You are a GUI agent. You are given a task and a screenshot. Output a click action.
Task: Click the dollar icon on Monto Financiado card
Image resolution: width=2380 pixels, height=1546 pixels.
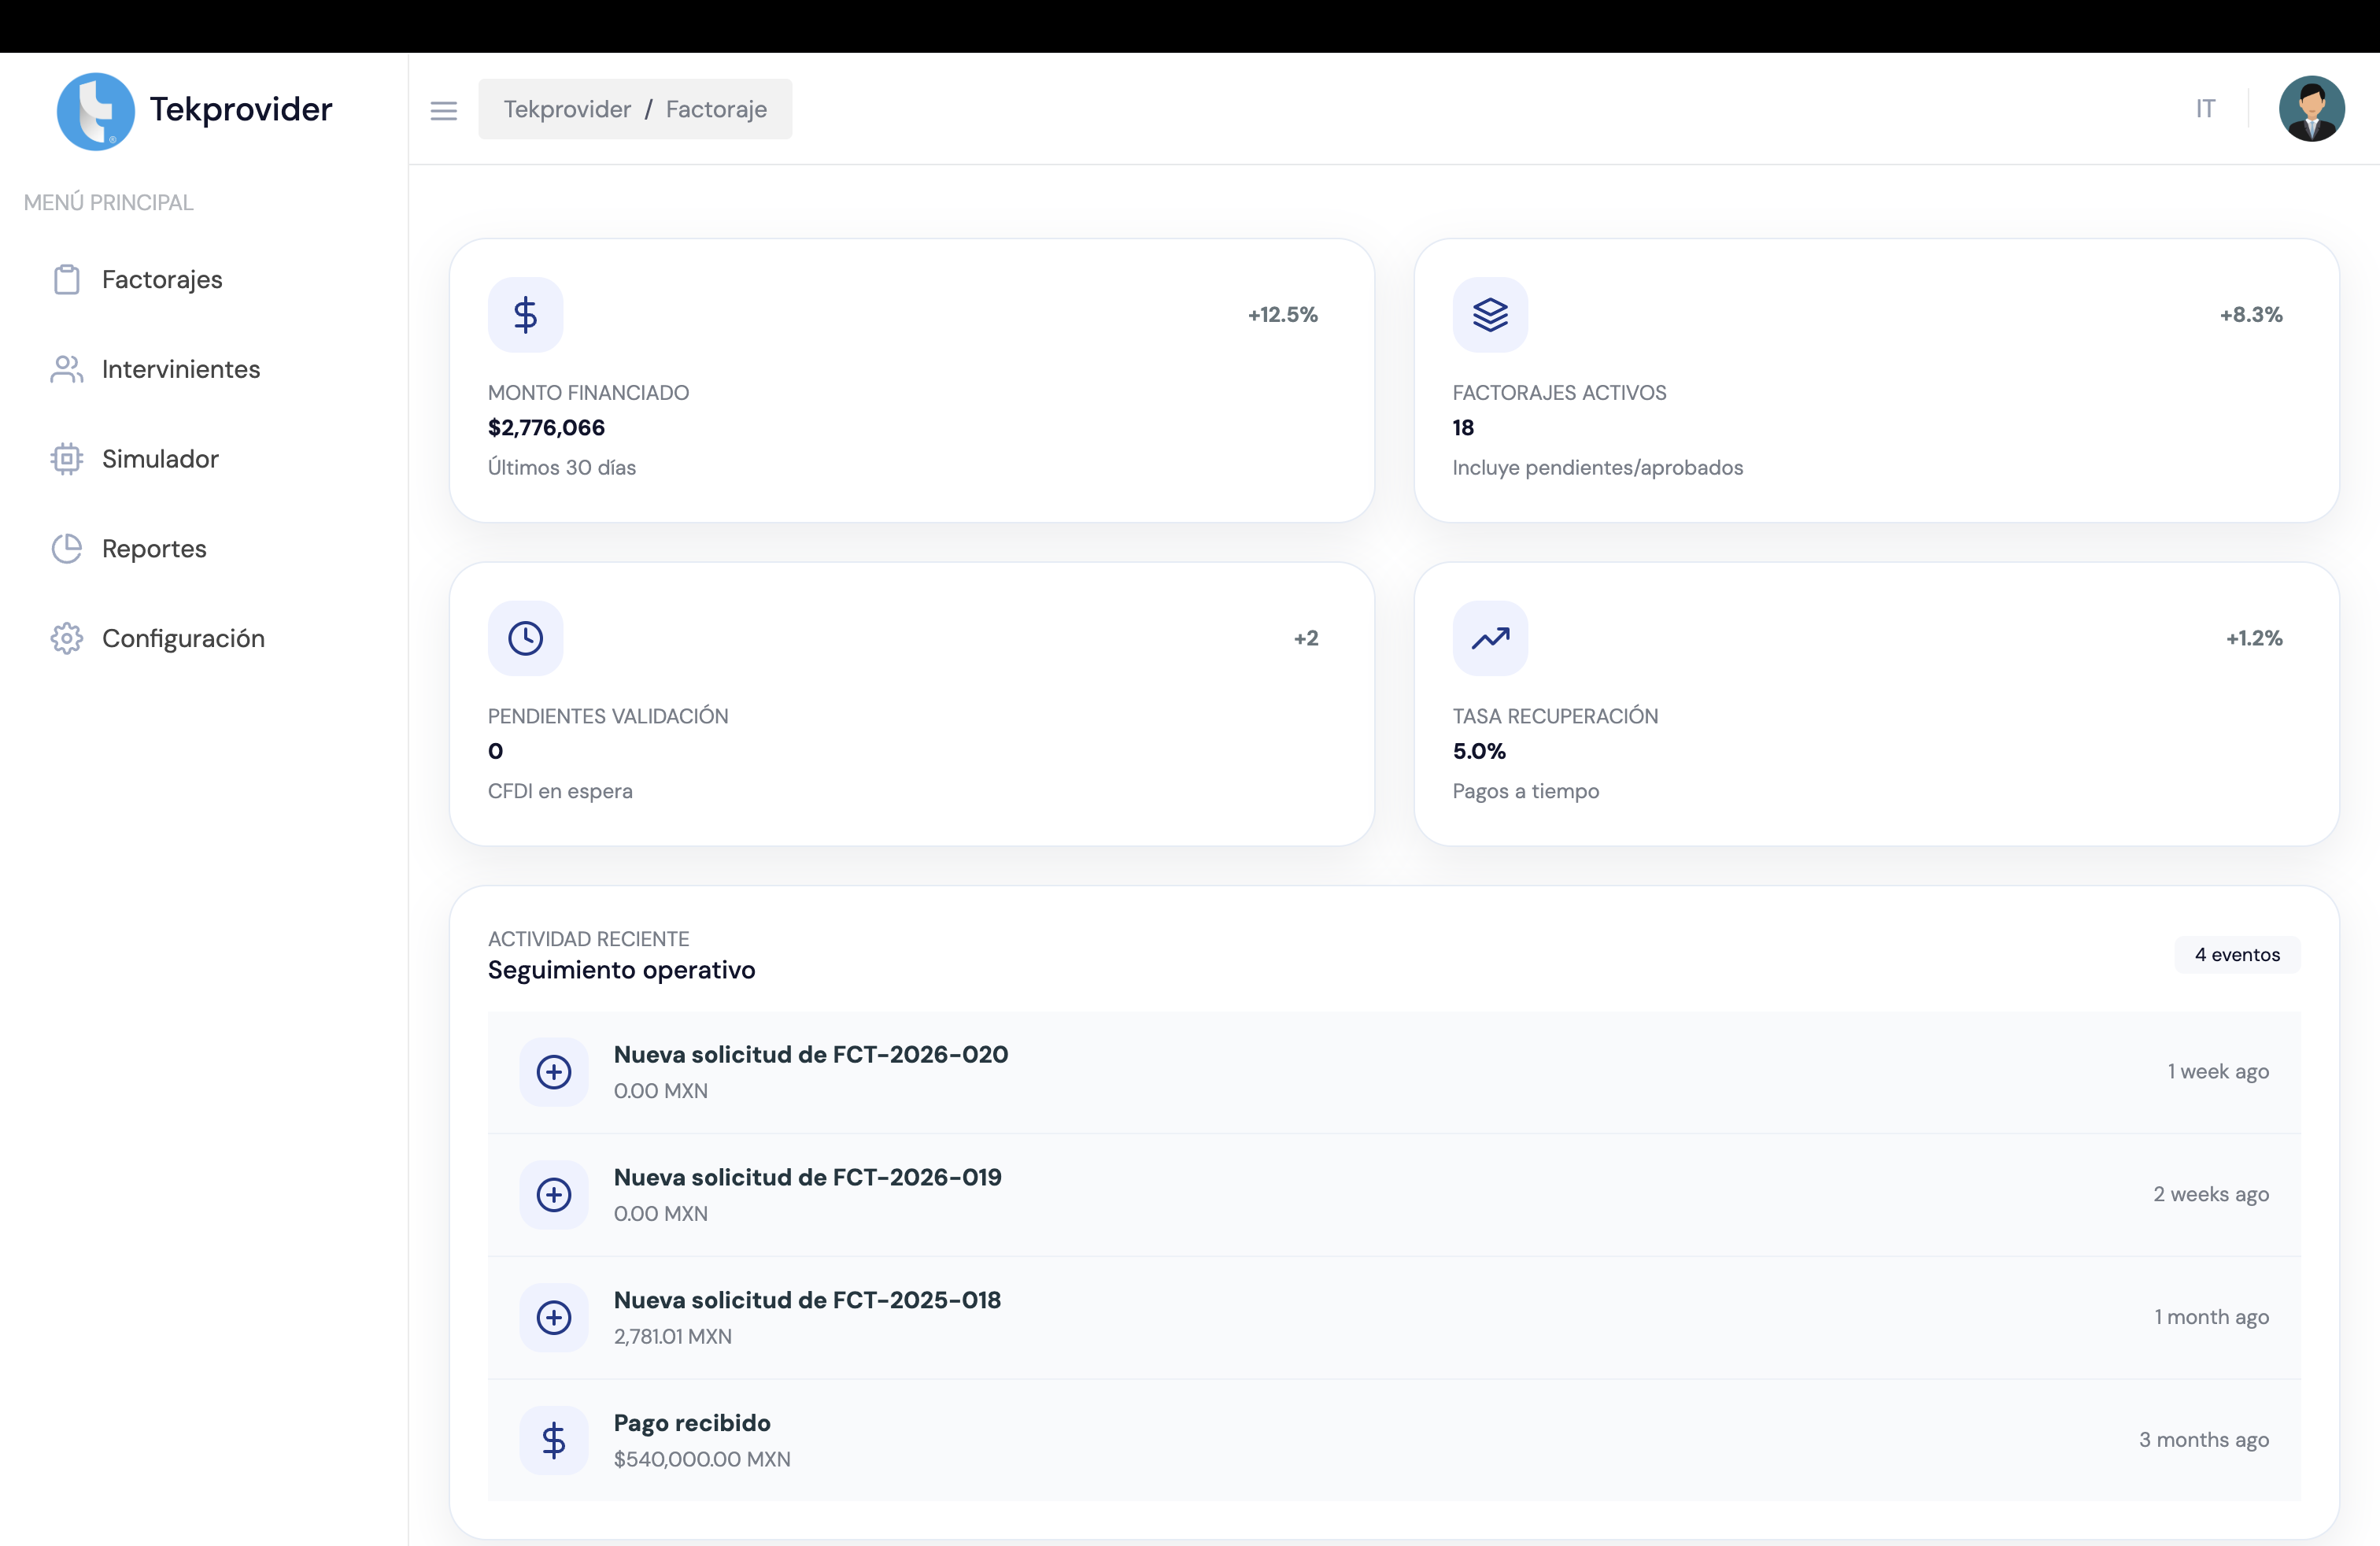(525, 314)
